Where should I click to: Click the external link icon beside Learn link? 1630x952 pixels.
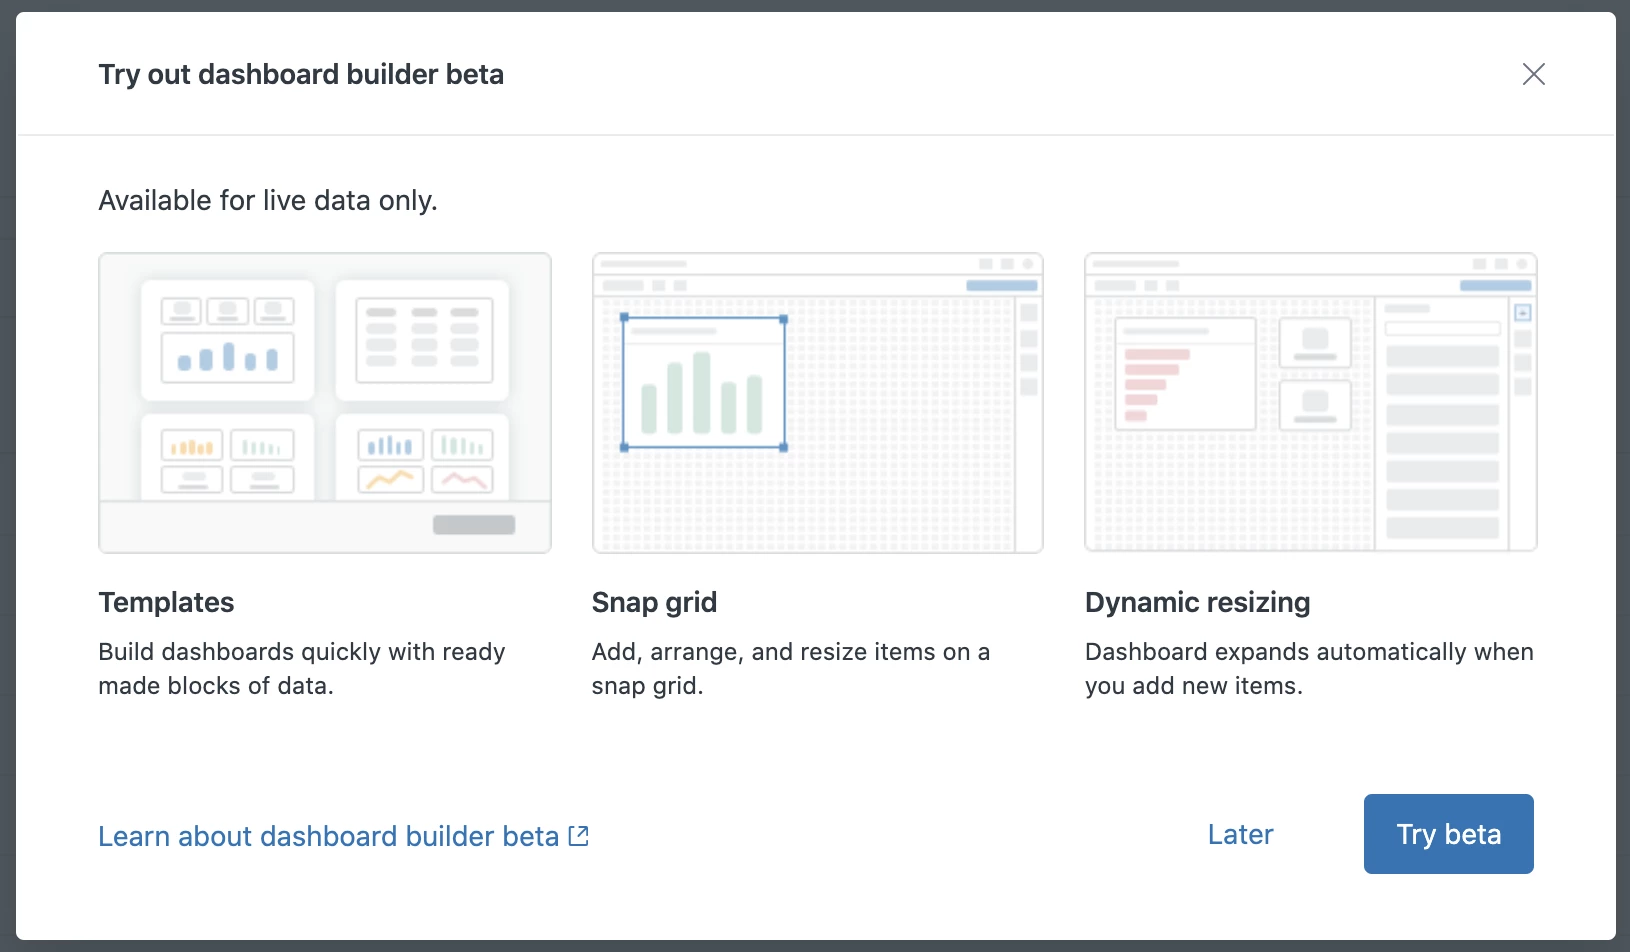[578, 835]
